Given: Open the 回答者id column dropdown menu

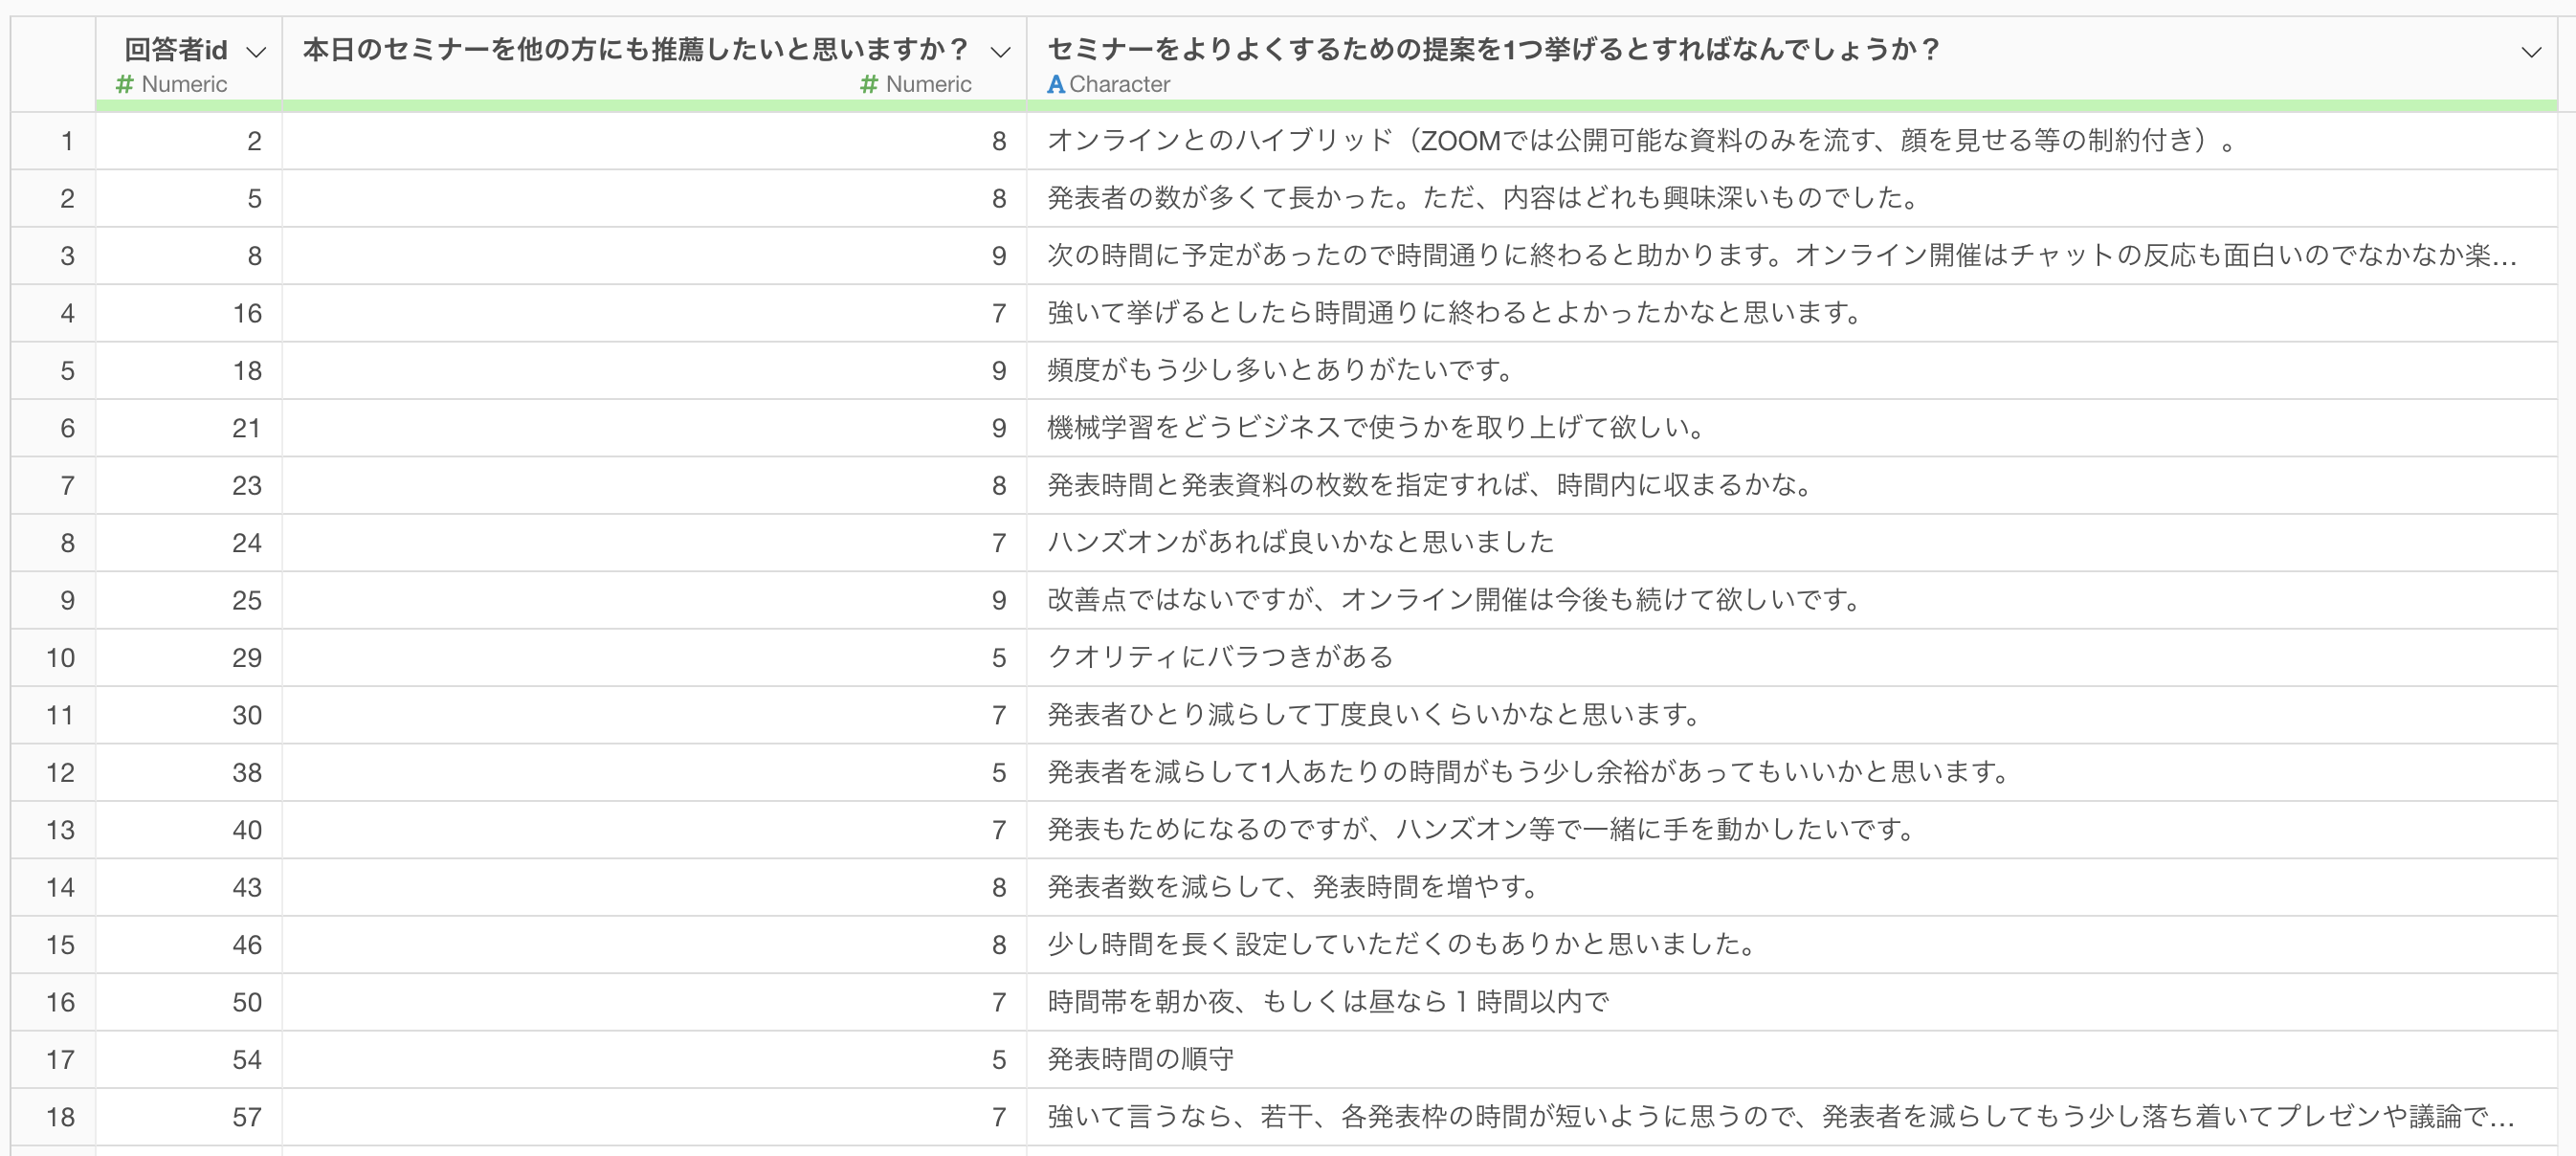Looking at the screenshot, I should pos(256,52).
